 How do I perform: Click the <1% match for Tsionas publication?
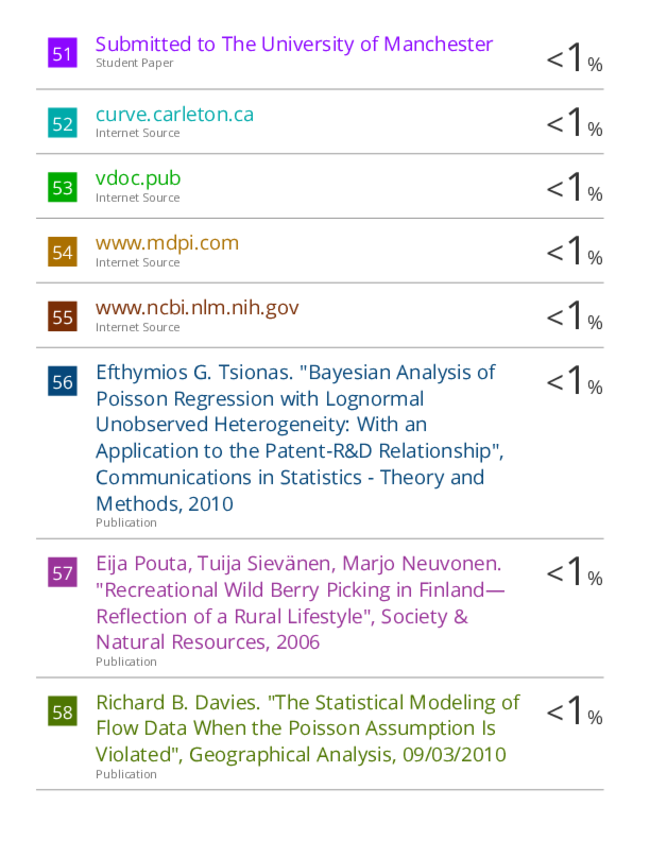[x=574, y=380]
